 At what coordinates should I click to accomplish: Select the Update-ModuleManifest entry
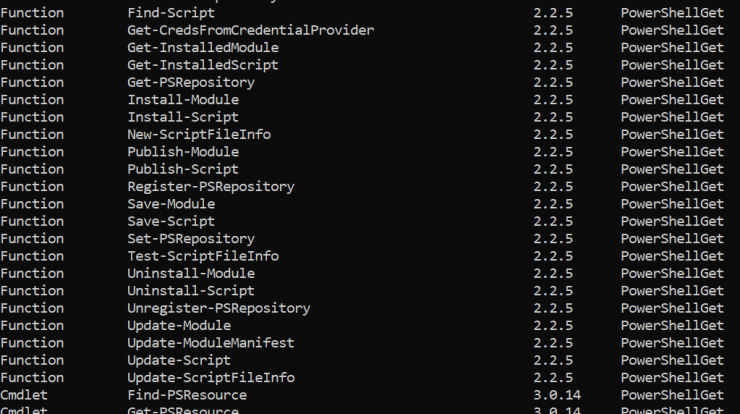(x=211, y=343)
